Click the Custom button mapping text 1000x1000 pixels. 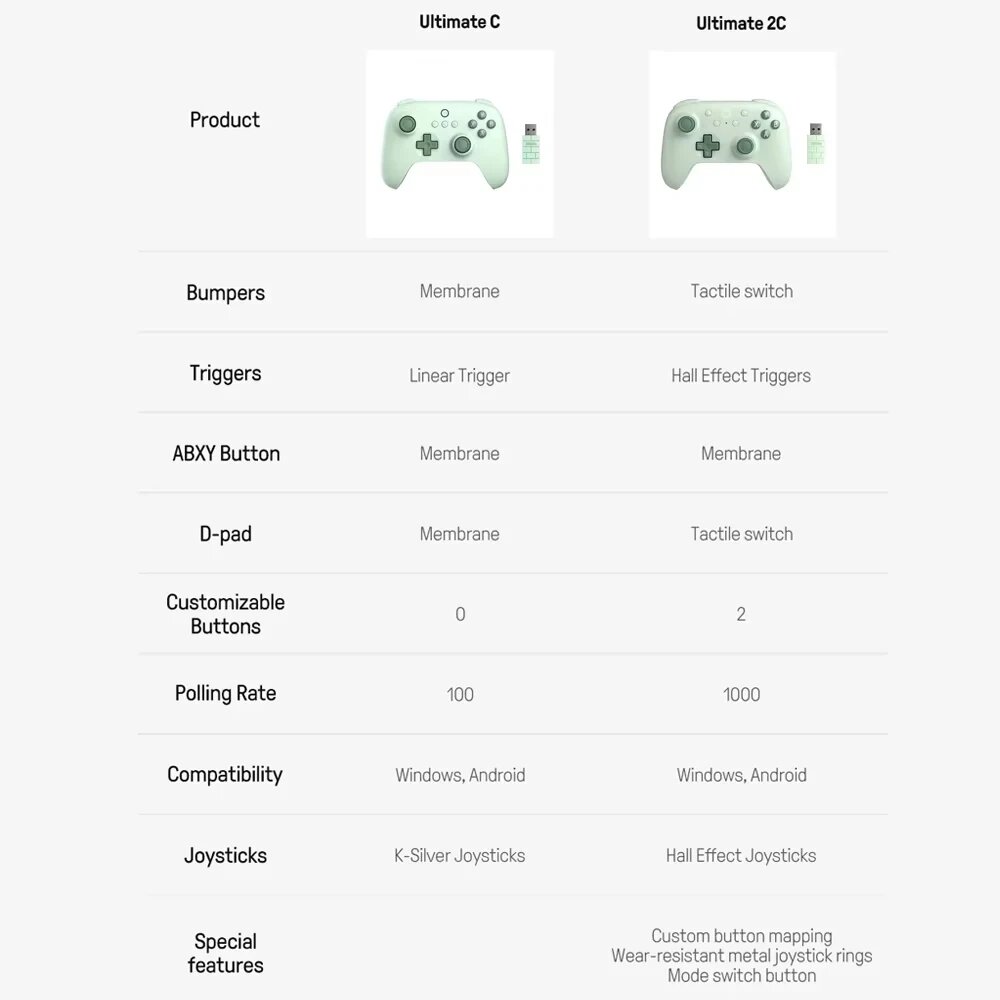click(x=741, y=936)
